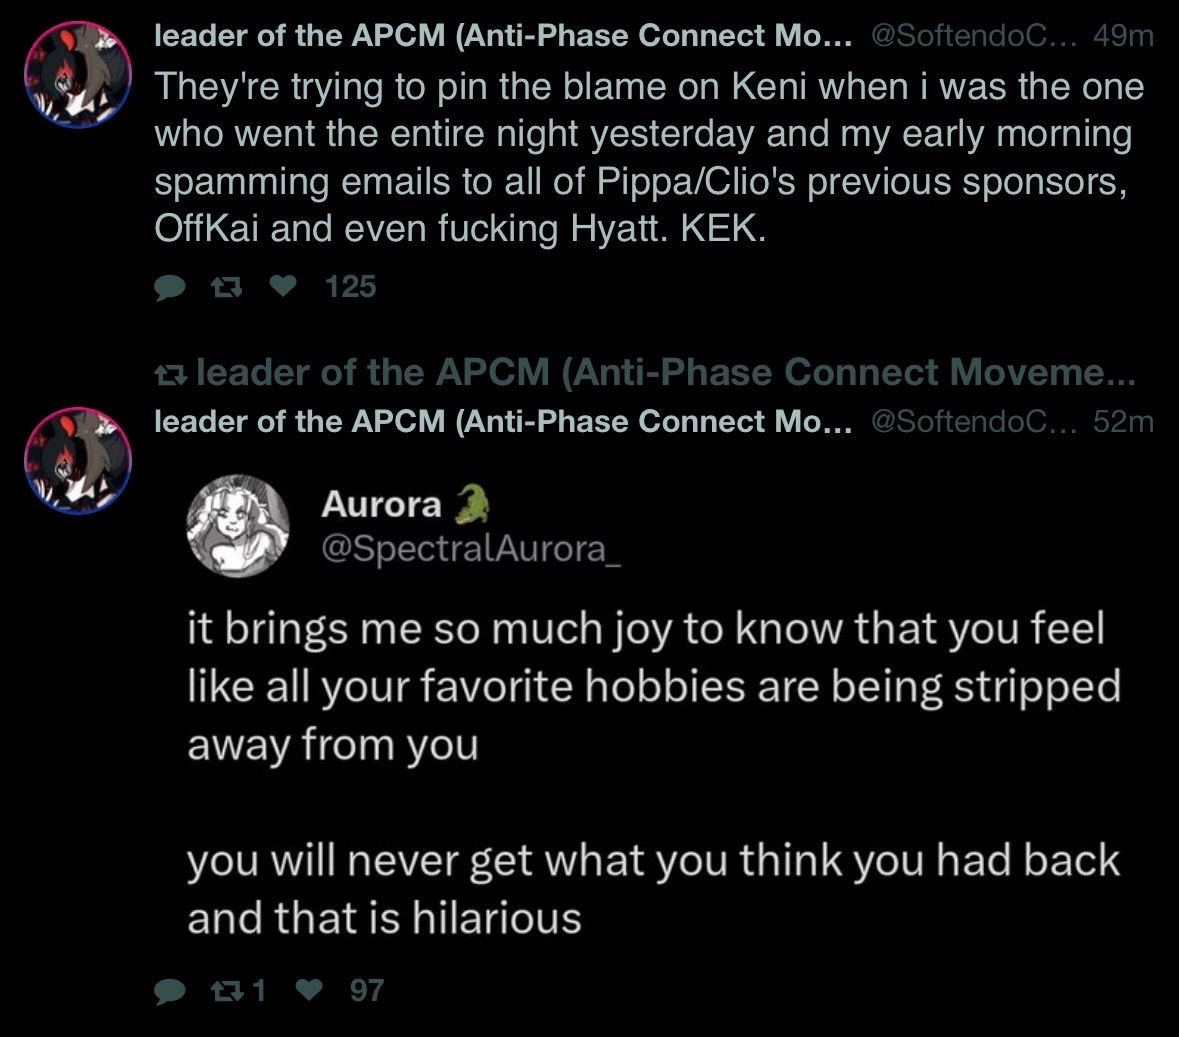View Aurora's profile picture
The height and width of the screenshot is (1037, 1179).
pos(240,527)
